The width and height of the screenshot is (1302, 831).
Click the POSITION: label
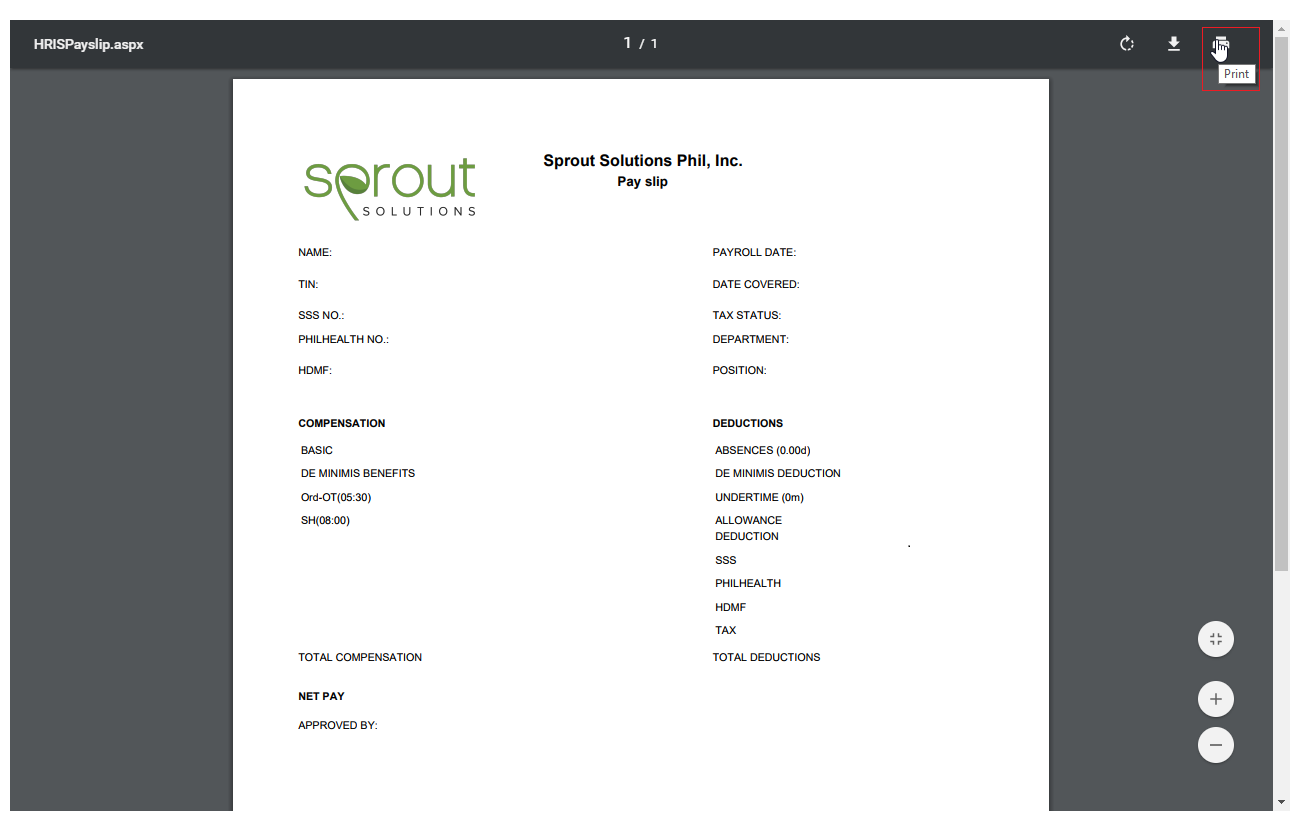pyautogui.click(x=740, y=371)
